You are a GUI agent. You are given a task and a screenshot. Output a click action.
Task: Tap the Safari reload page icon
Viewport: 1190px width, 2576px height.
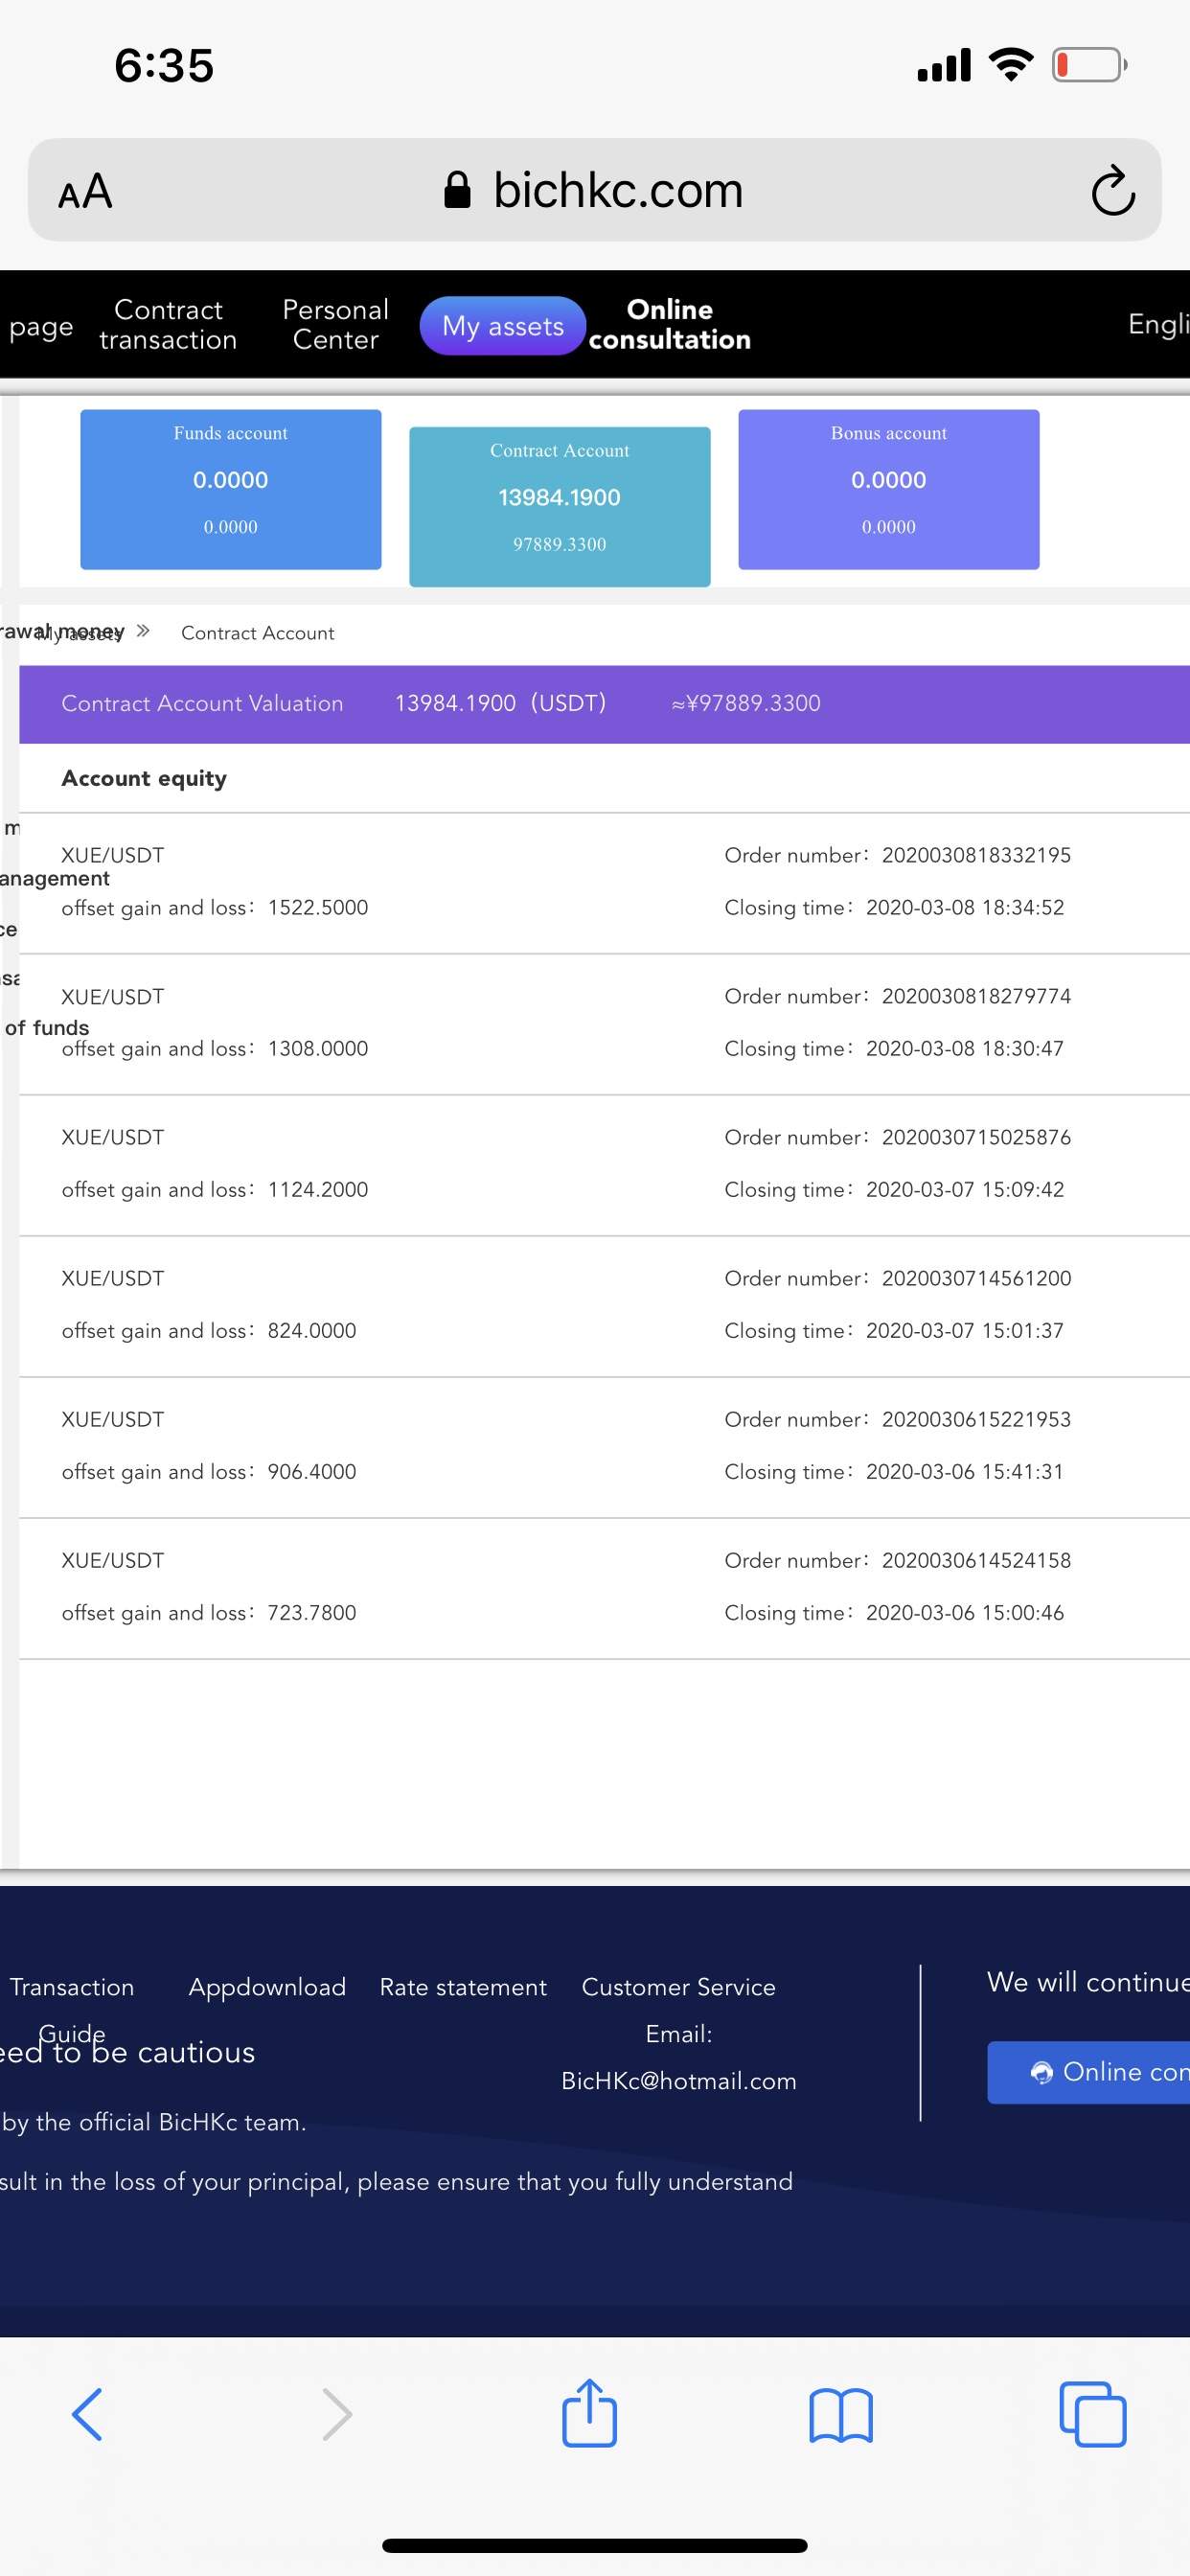pos(1112,190)
